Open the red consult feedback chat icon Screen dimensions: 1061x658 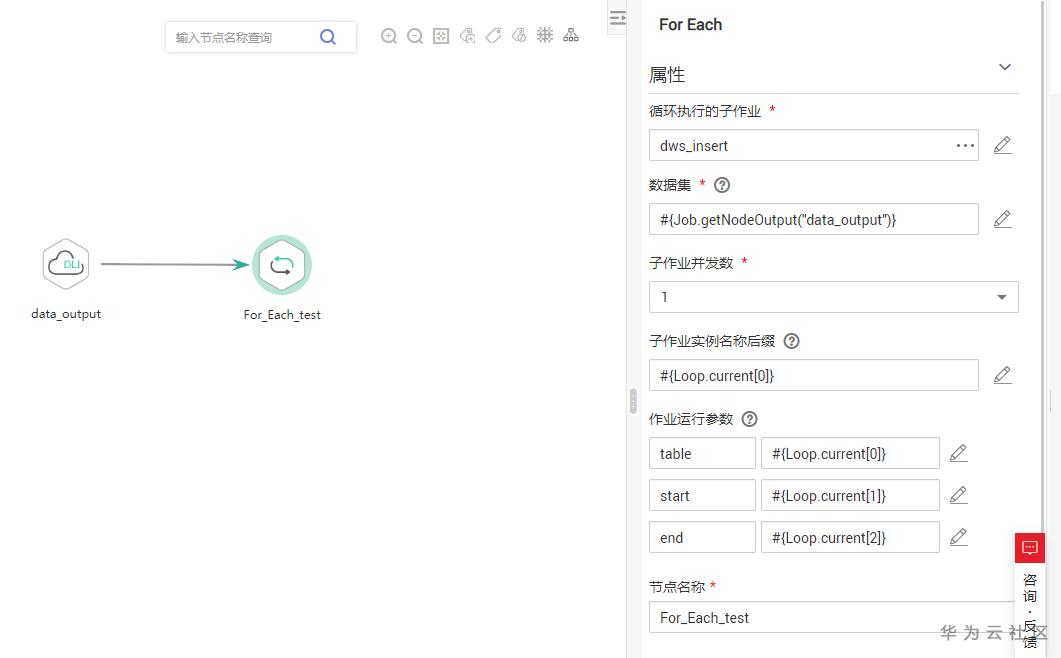click(x=1029, y=548)
